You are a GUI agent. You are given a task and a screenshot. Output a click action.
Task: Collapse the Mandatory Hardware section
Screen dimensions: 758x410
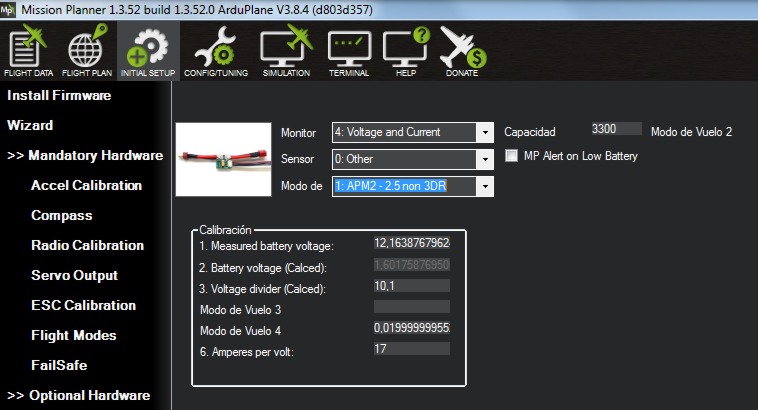(x=85, y=155)
